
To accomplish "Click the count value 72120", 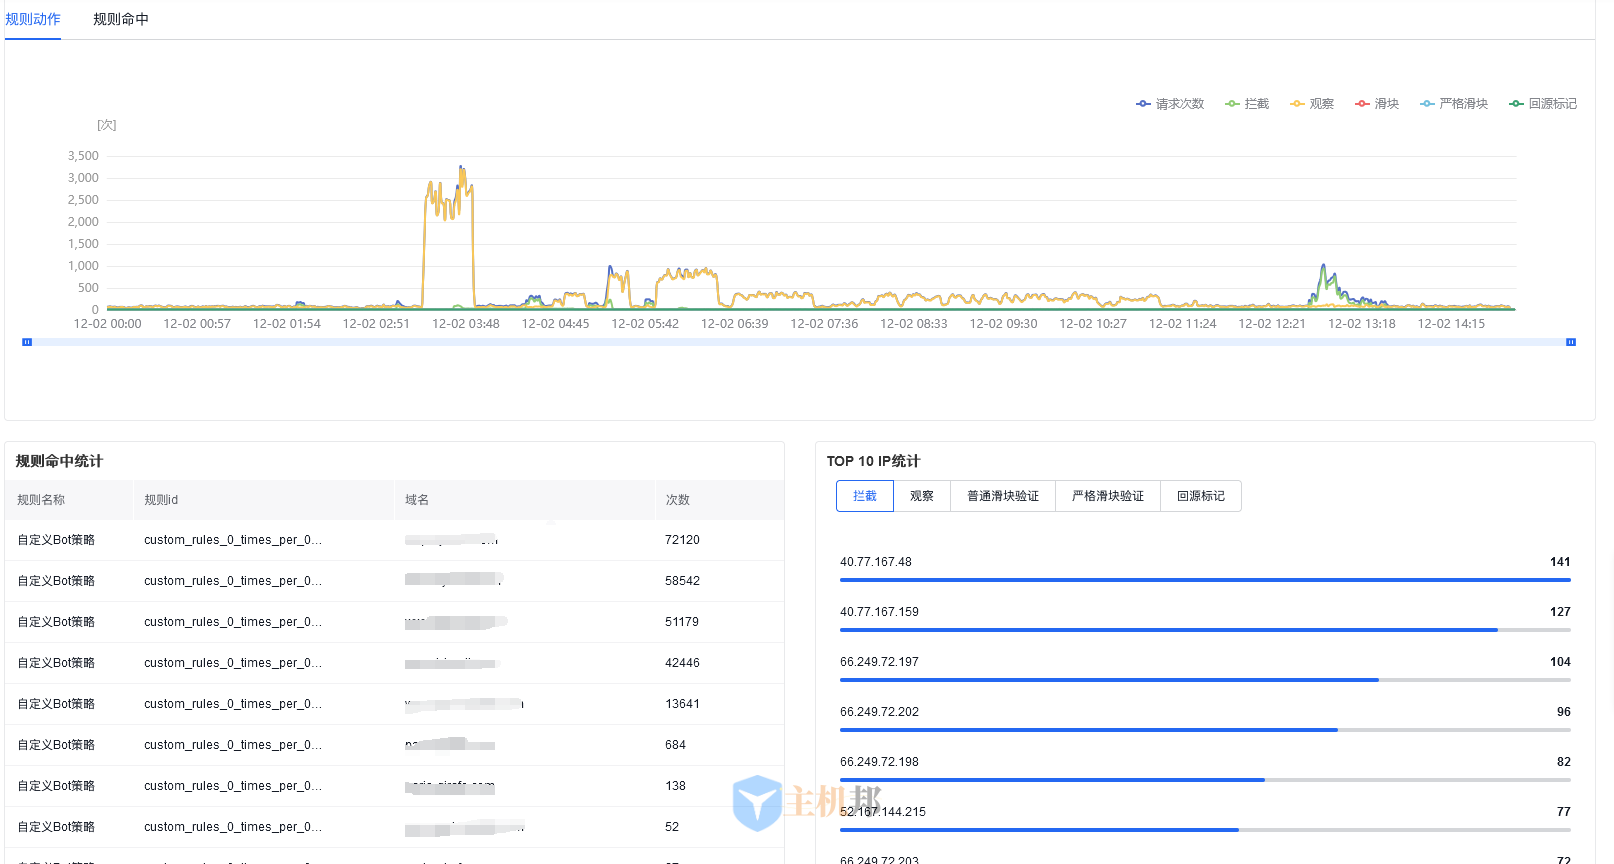I will point(682,540).
